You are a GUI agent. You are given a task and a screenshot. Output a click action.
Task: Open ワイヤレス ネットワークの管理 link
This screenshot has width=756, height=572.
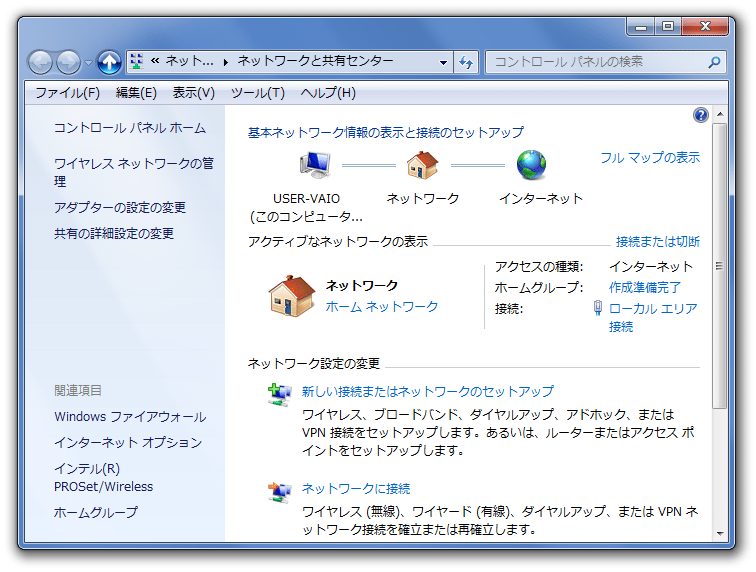coord(134,172)
